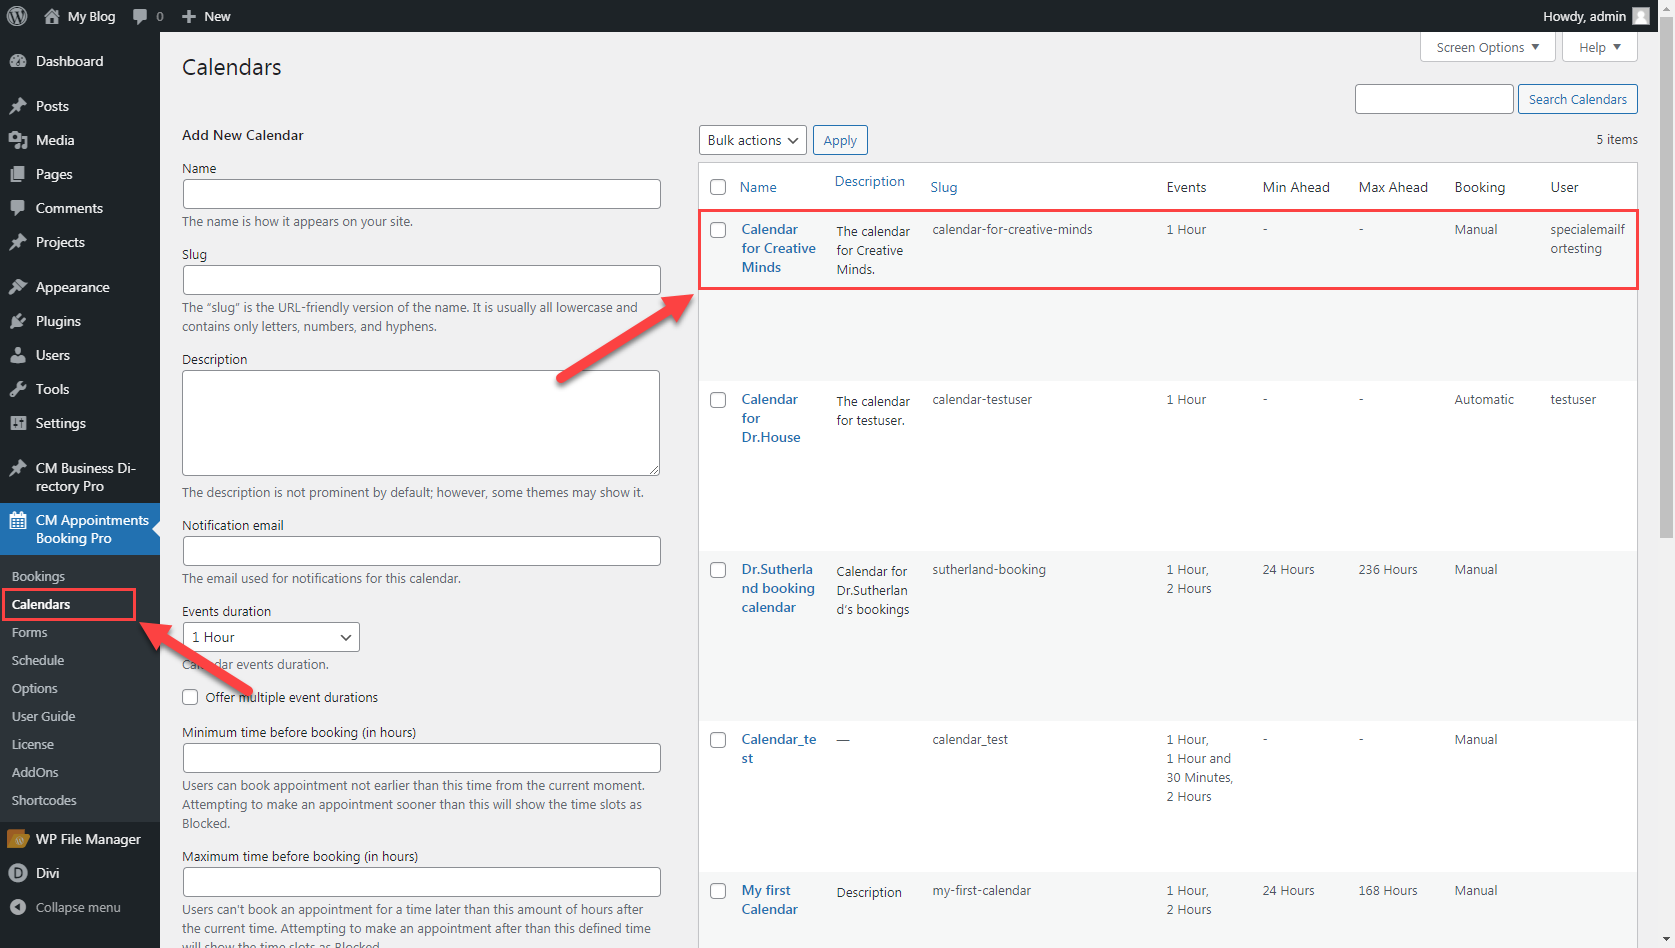Focus the calendars search box
Image resolution: width=1675 pixels, height=948 pixels.
[1434, 99]
